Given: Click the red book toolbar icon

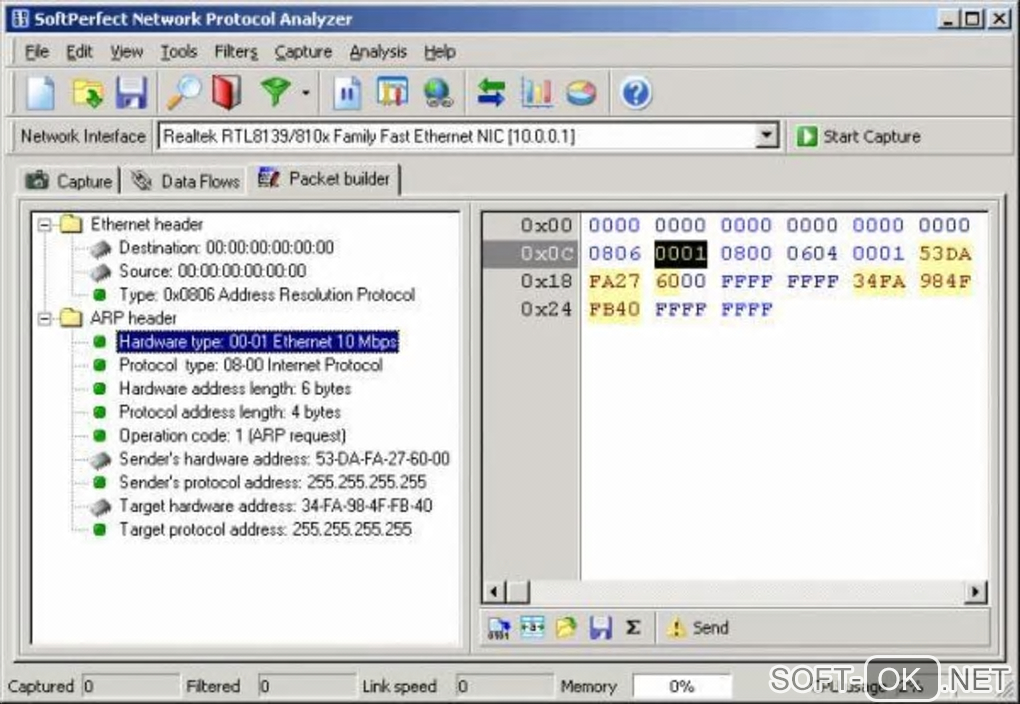Looking at the screenshot, I should (227, 92).
